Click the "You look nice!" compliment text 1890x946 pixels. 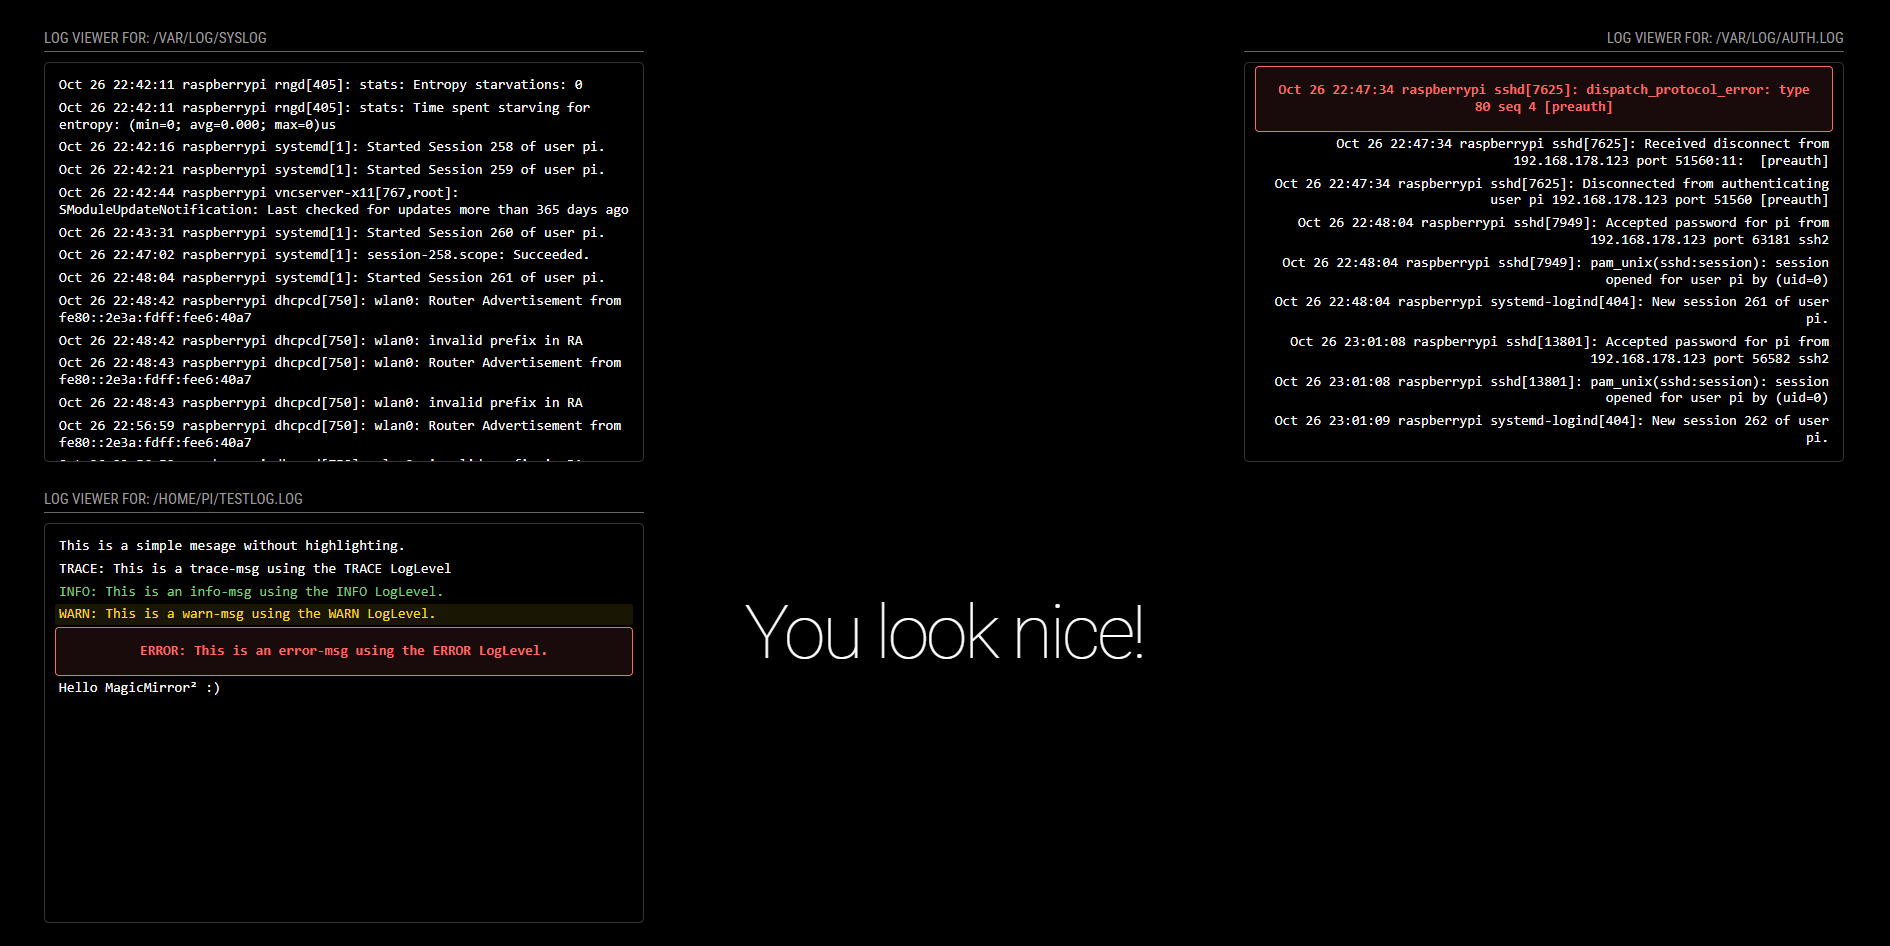(944, 632)
